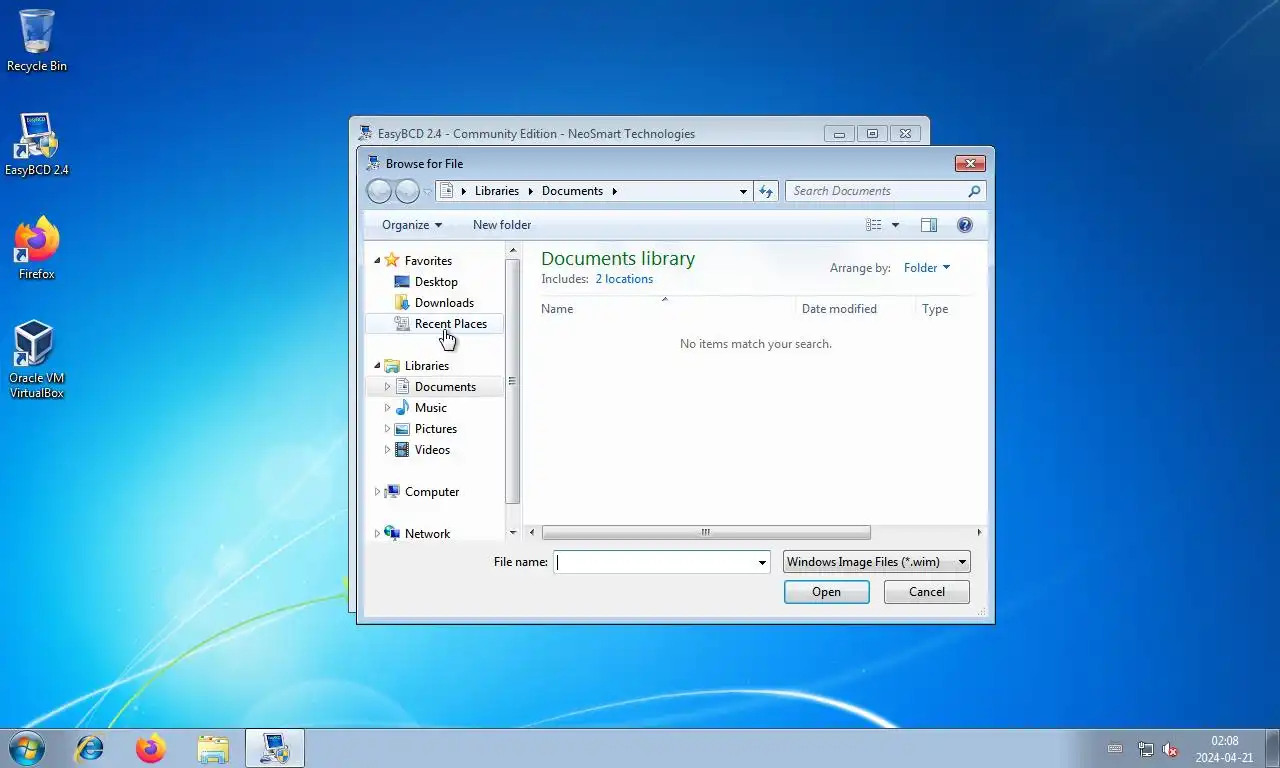Collapse the Libraries group
This screenshot has height=768, width=1280.
tap(377, 366)
